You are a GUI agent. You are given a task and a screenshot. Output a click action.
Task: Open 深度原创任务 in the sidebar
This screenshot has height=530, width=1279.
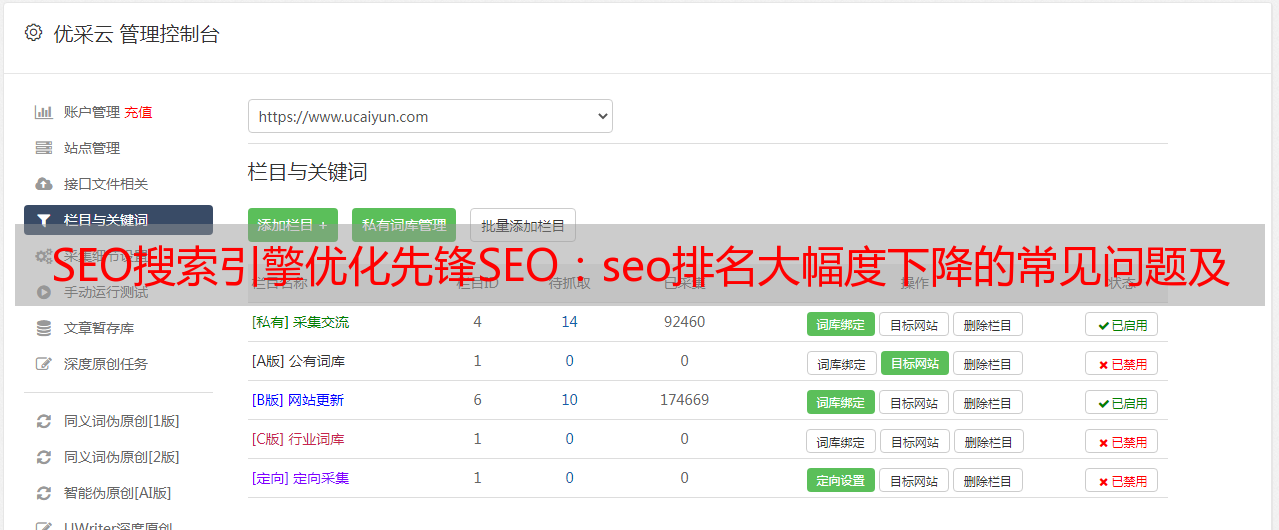106,364
